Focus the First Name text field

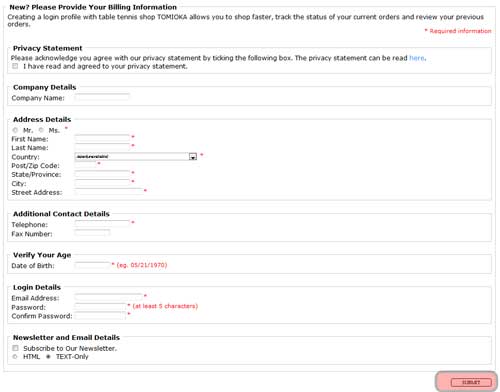[x=102, y=138]
